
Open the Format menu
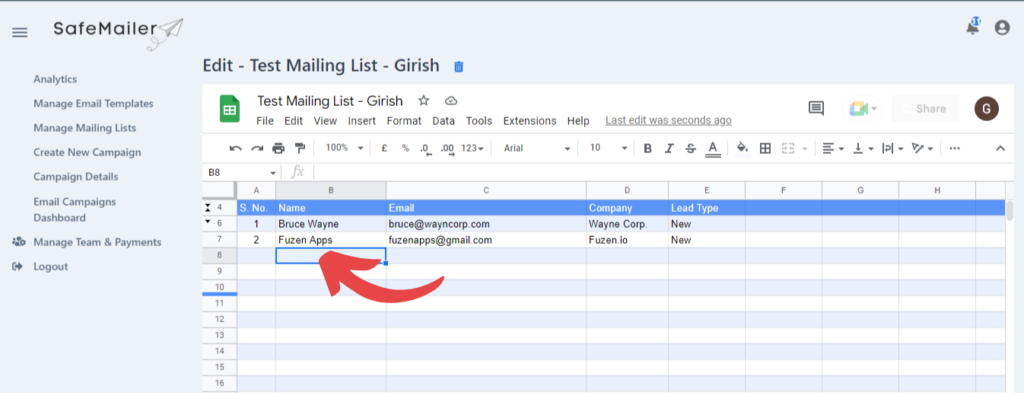point(404,121)
